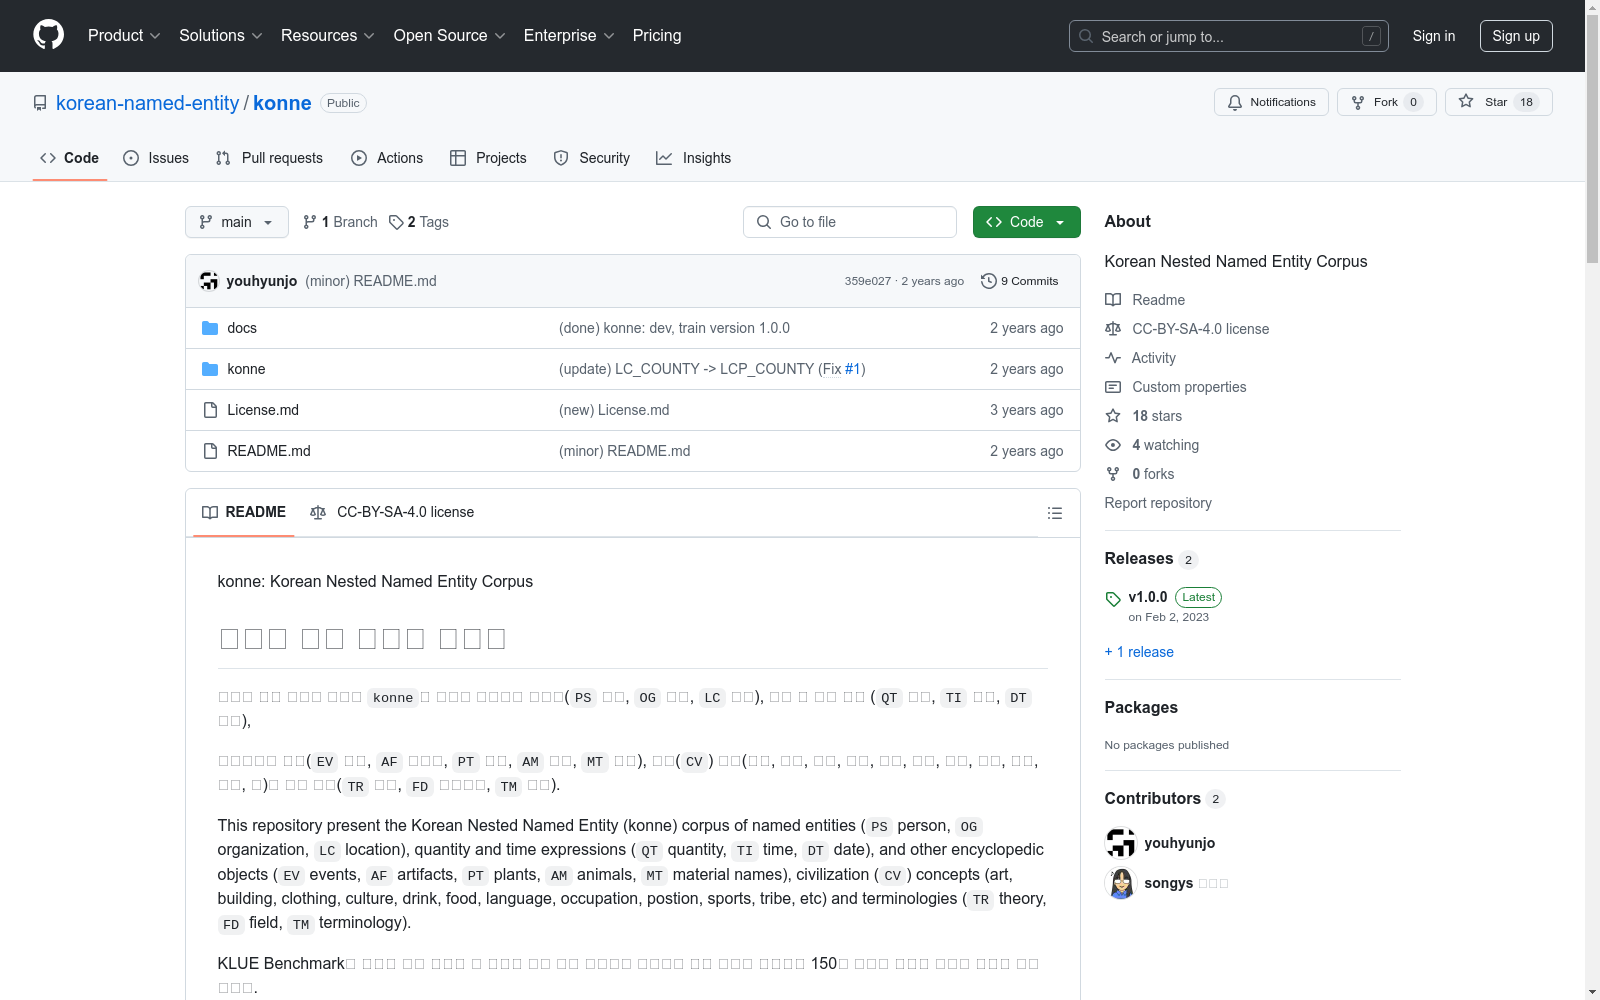1600x1000 pixels.
Task: Open youhyunjo author link in commit header
Action: pos(262,281)
